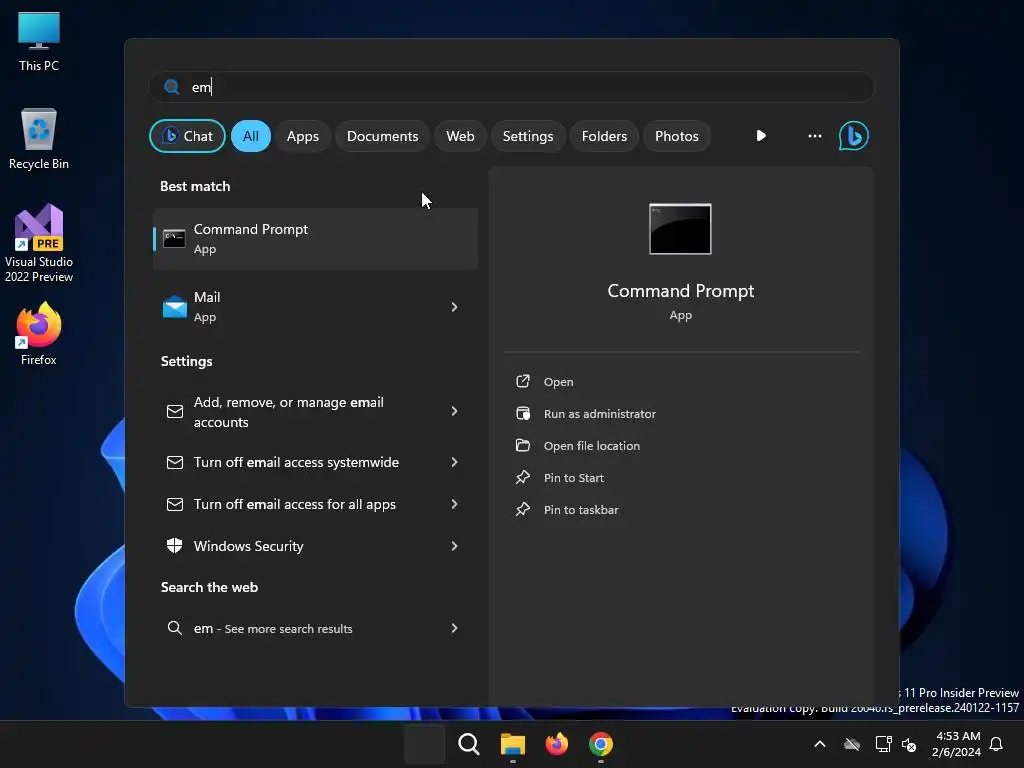Filter results by Settings
1024x768 pixels.
coord(528,136)
